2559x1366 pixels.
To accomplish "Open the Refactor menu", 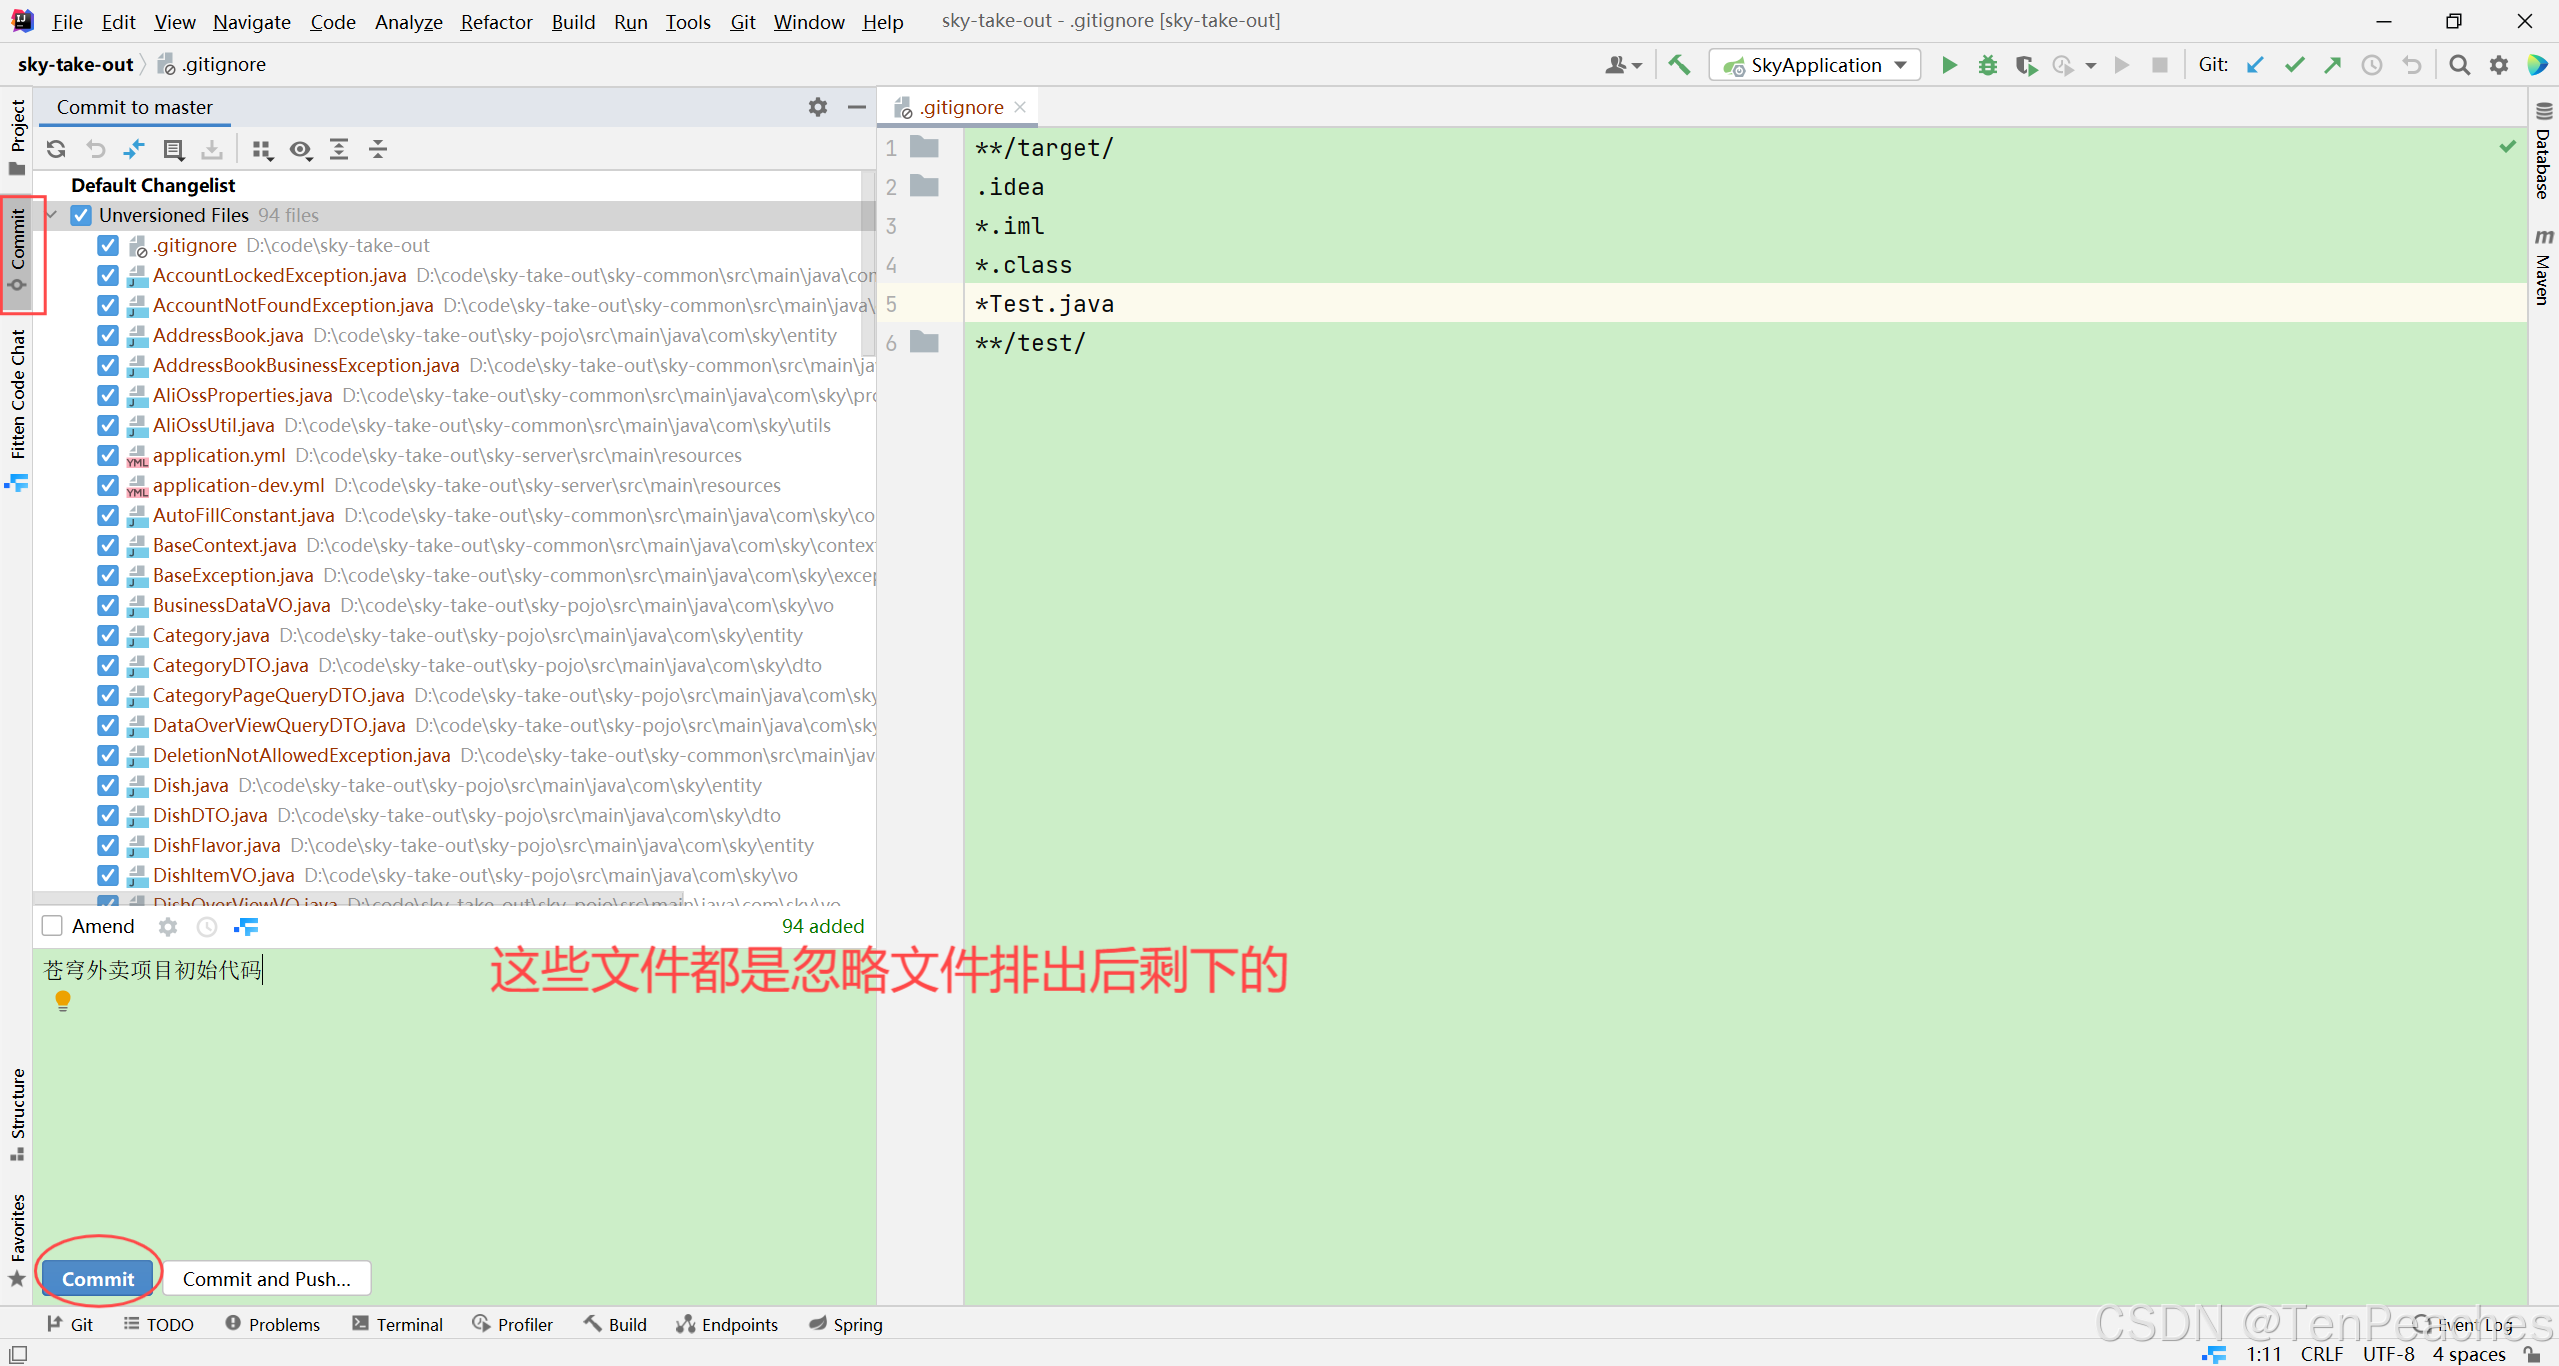I will click(496, 21).
